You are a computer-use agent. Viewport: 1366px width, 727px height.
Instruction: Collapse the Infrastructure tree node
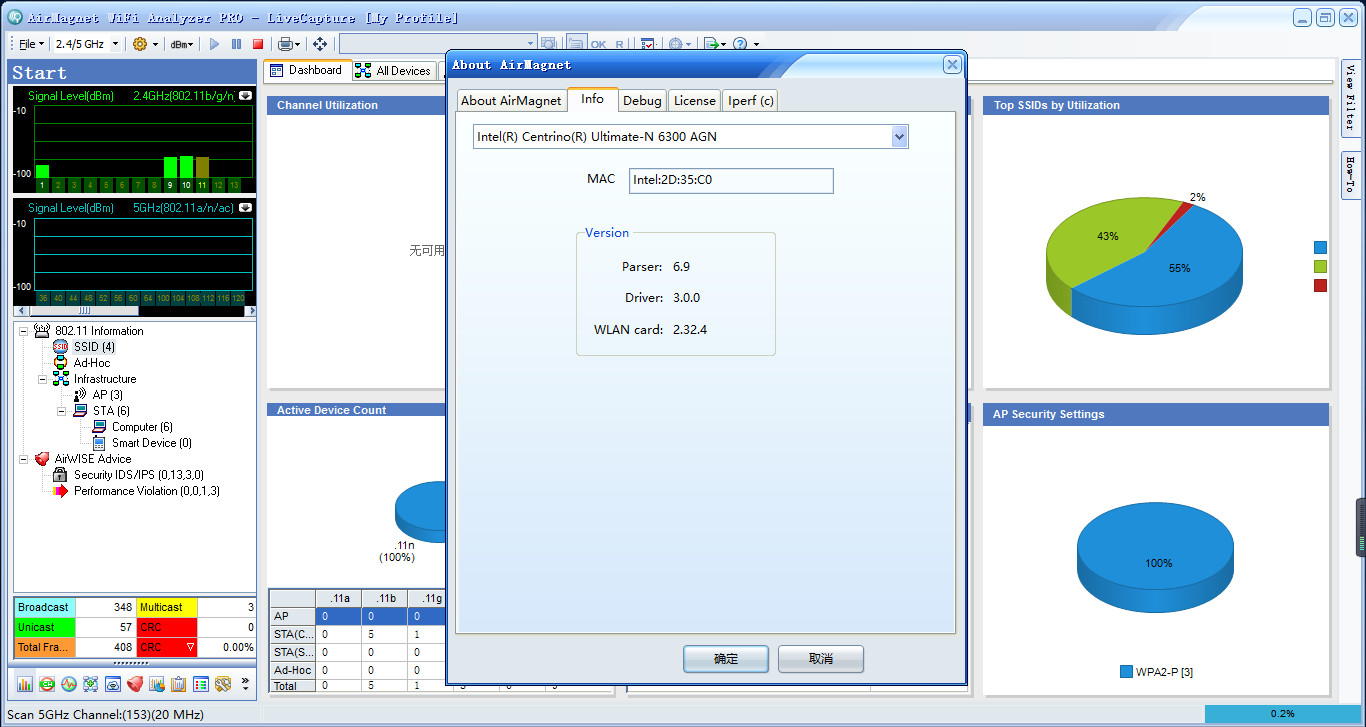click(x=43, y=379)
